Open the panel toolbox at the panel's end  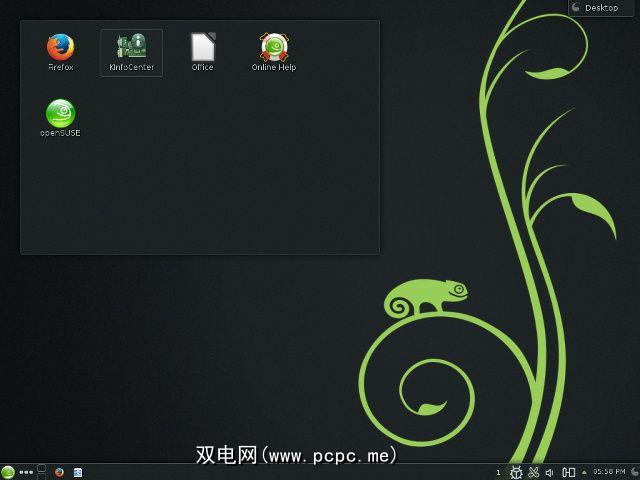pyautogui.click(x=635, y=472)
